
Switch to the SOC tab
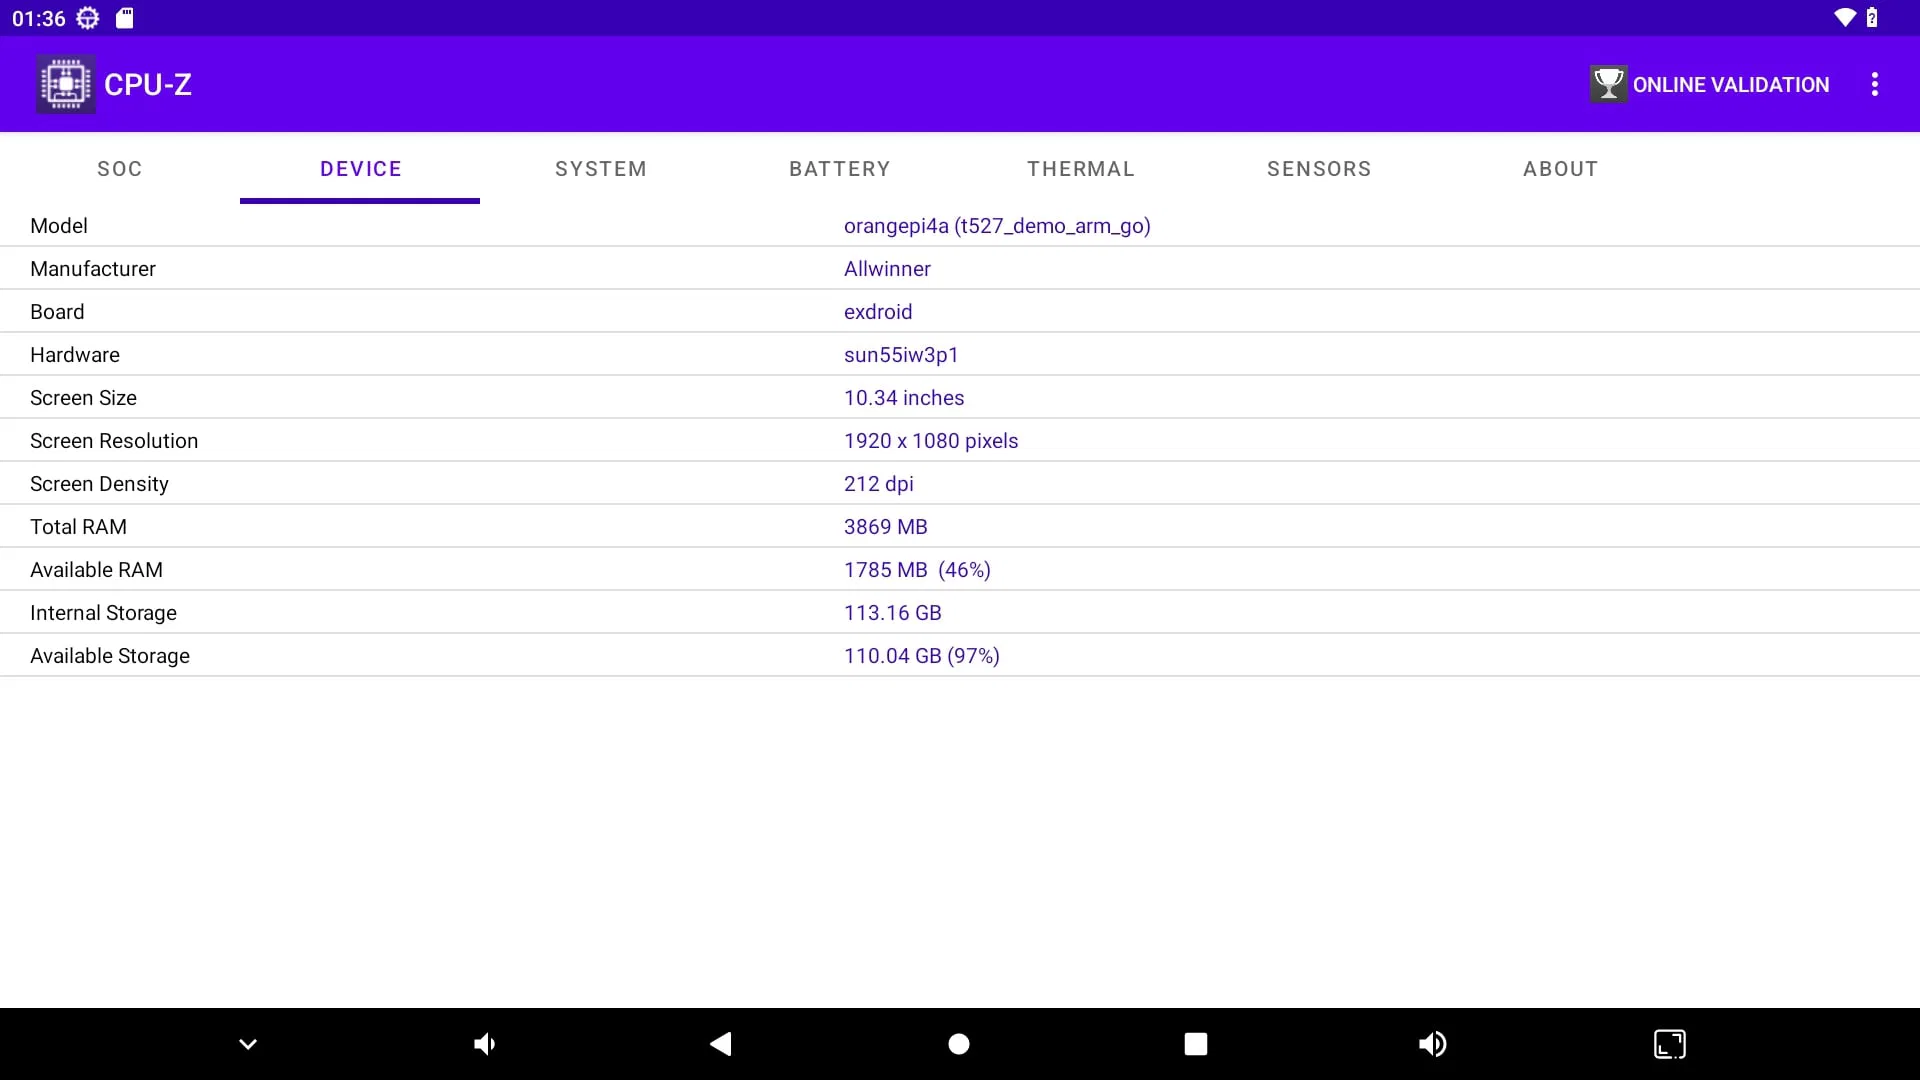[x=120, y=169]
